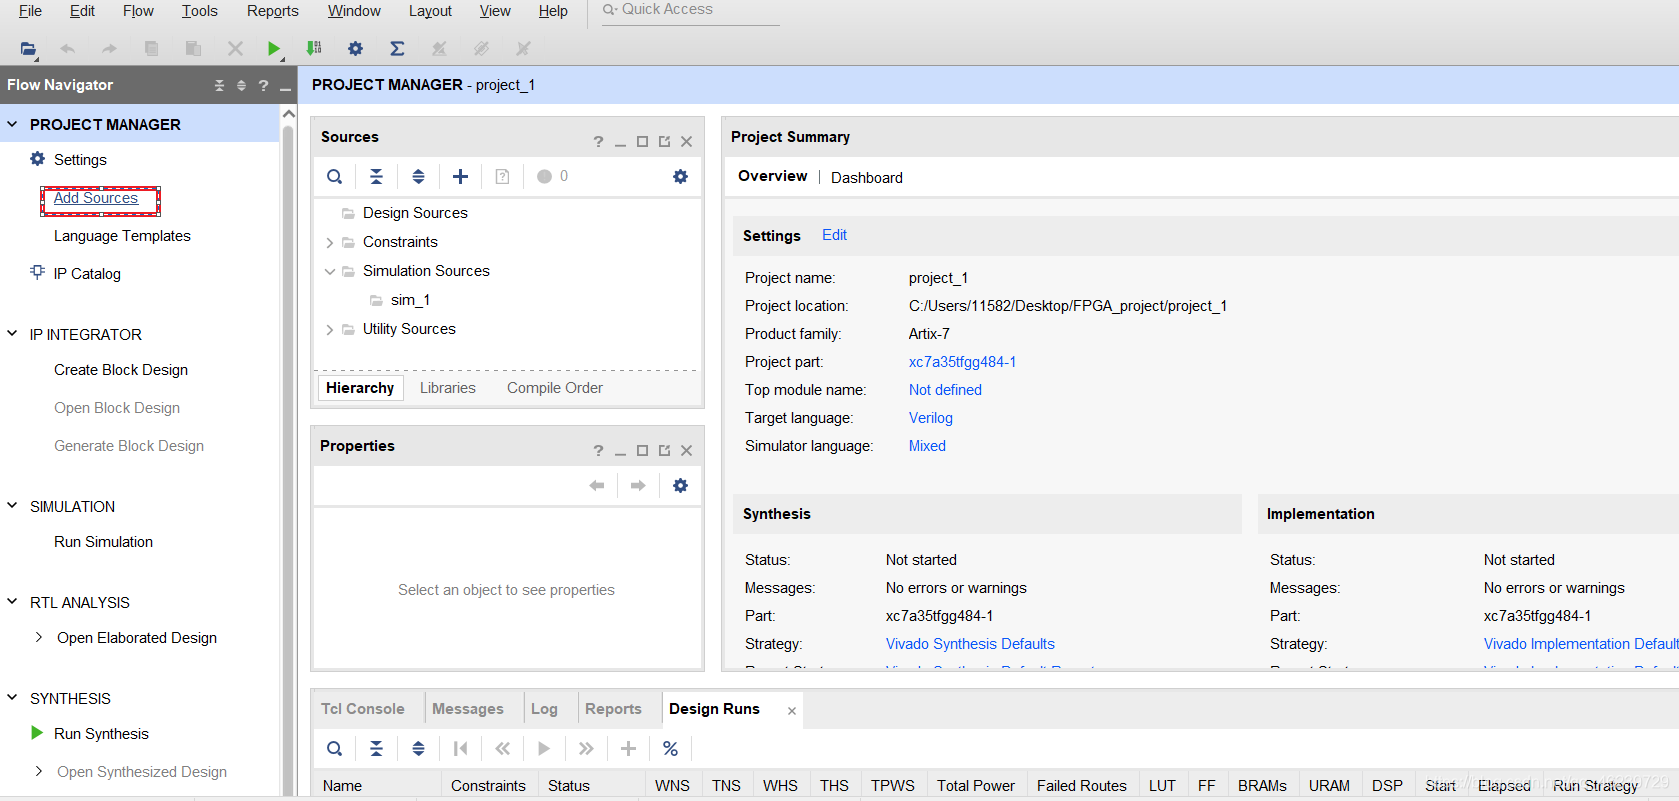This screenshot has height=801, width=1679.
Task: Expand the Constraints folder in Sources
Action: click(330, 242)
